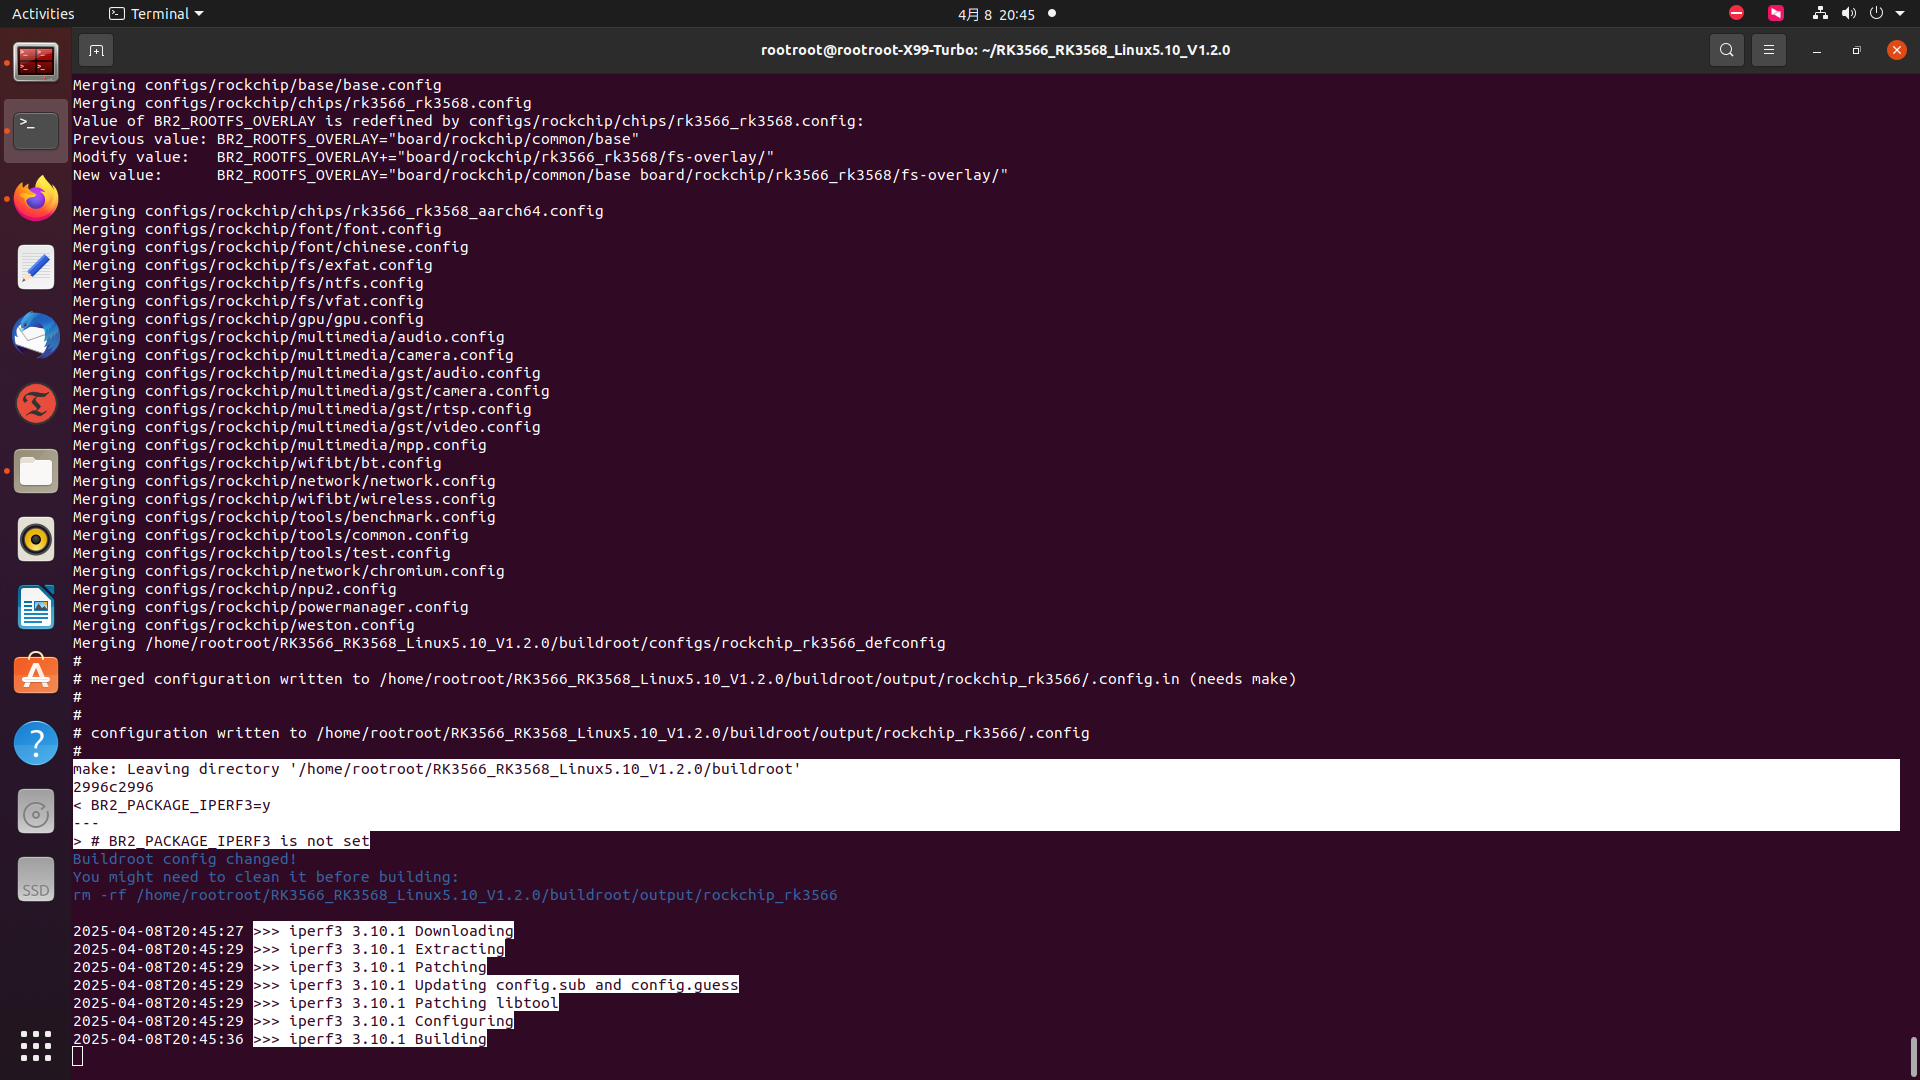Expand system menu arrow in top bar
Viewport: 1920px width, 1080px height.
coord(1900,14)
